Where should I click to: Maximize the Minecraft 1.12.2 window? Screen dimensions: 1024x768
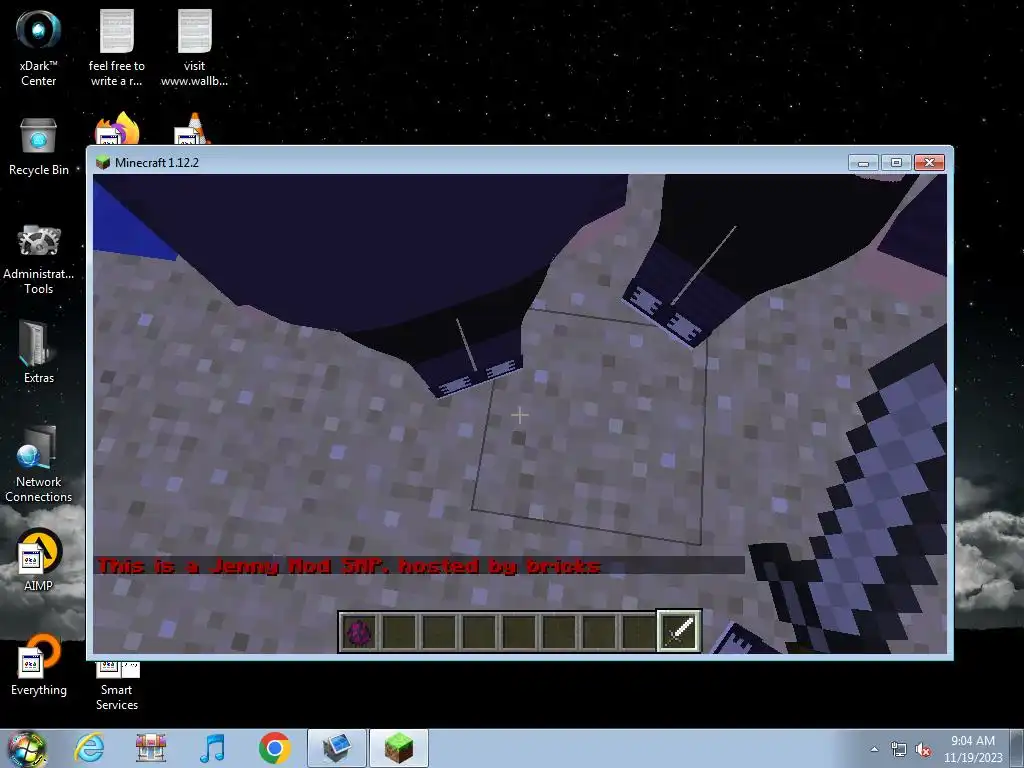click(896, 163)
